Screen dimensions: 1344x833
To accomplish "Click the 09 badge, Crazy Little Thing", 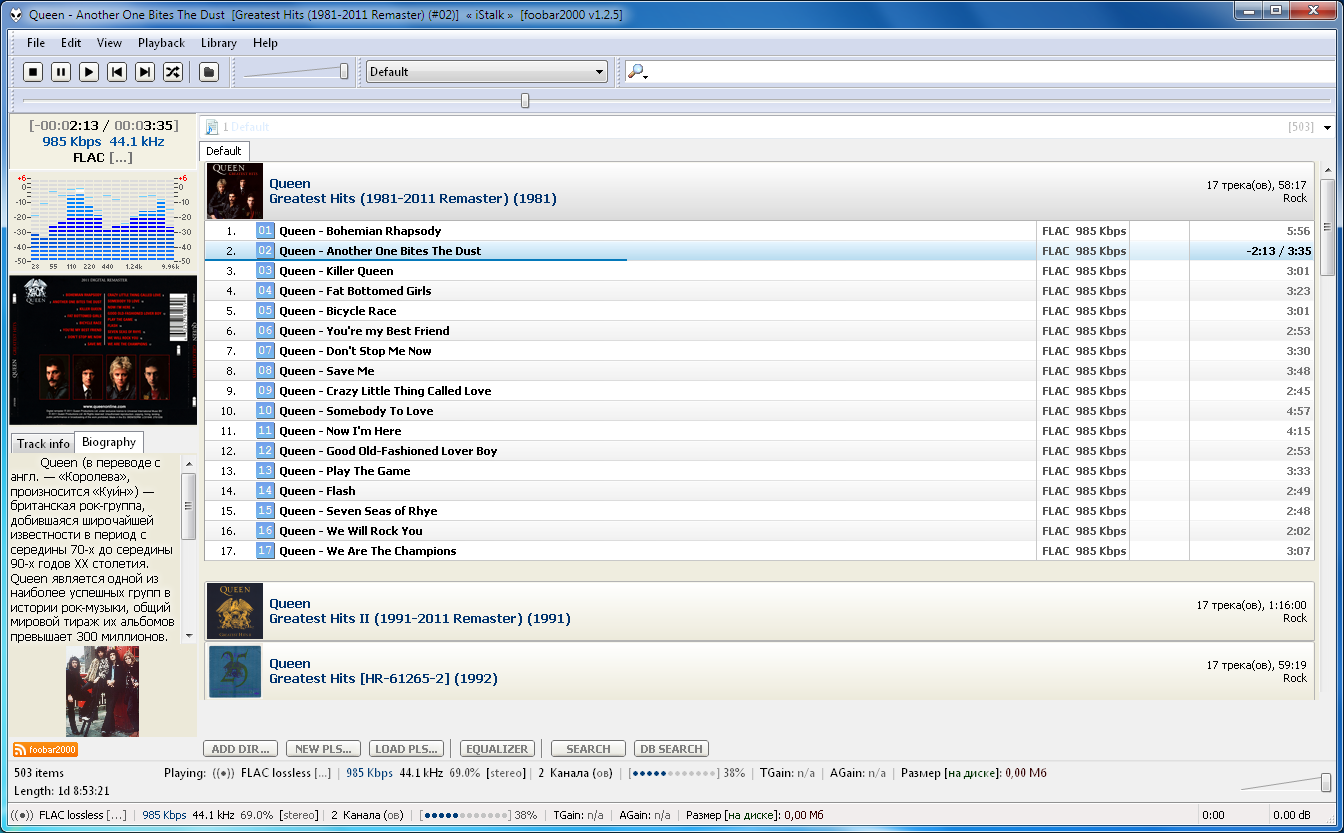I will (265, 391).
